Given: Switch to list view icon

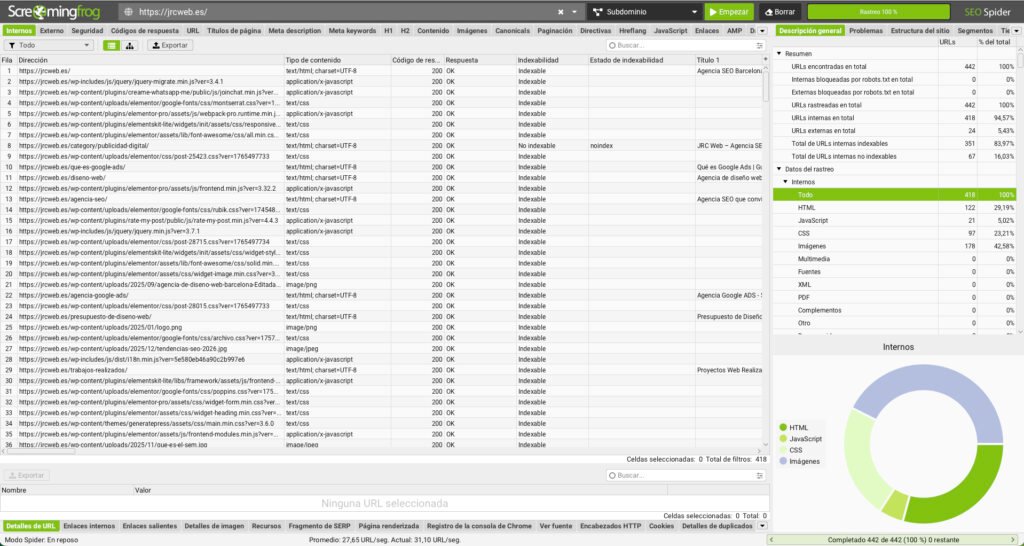Looking at the screenshot, I should pos(112,45).
